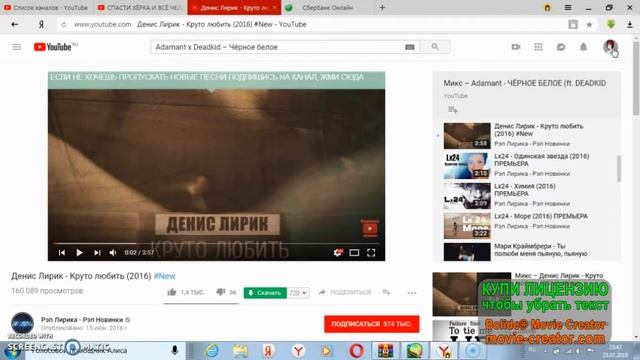
Task: Open the #New hashtag link
Action: click(164, 276)
